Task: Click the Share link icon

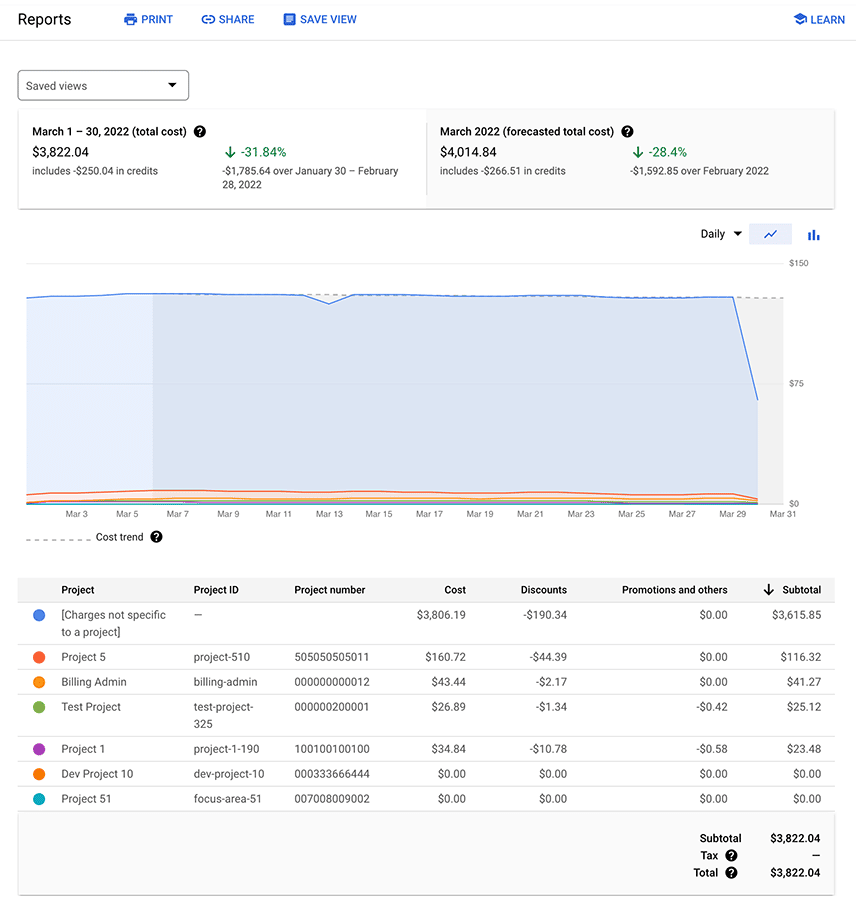Action: tap(208, 20)
